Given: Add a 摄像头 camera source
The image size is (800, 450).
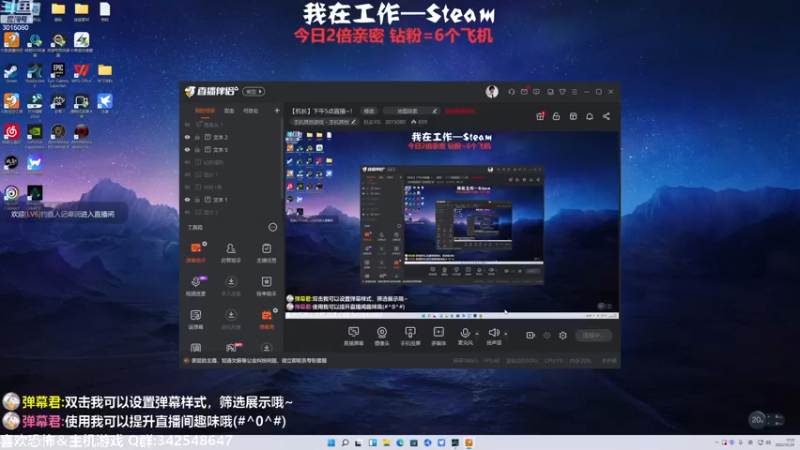Looking at the screenshot, I should tap(382, 336).
